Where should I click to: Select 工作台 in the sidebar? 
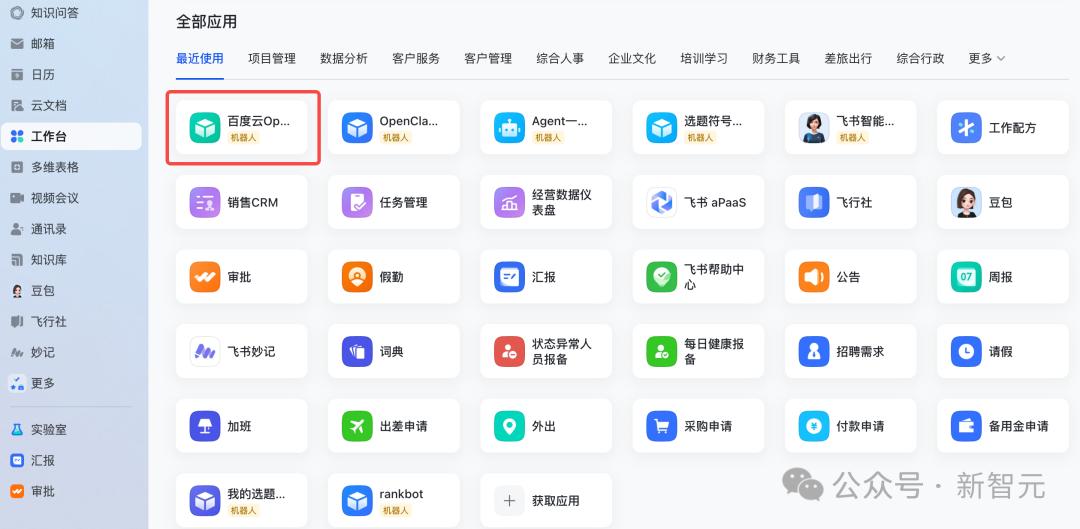72,136
